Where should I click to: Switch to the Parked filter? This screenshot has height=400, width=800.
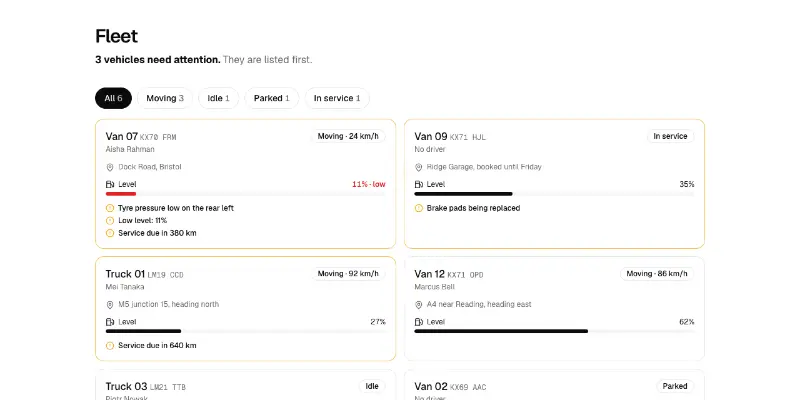pyautogui.click(x=271, y=98)
